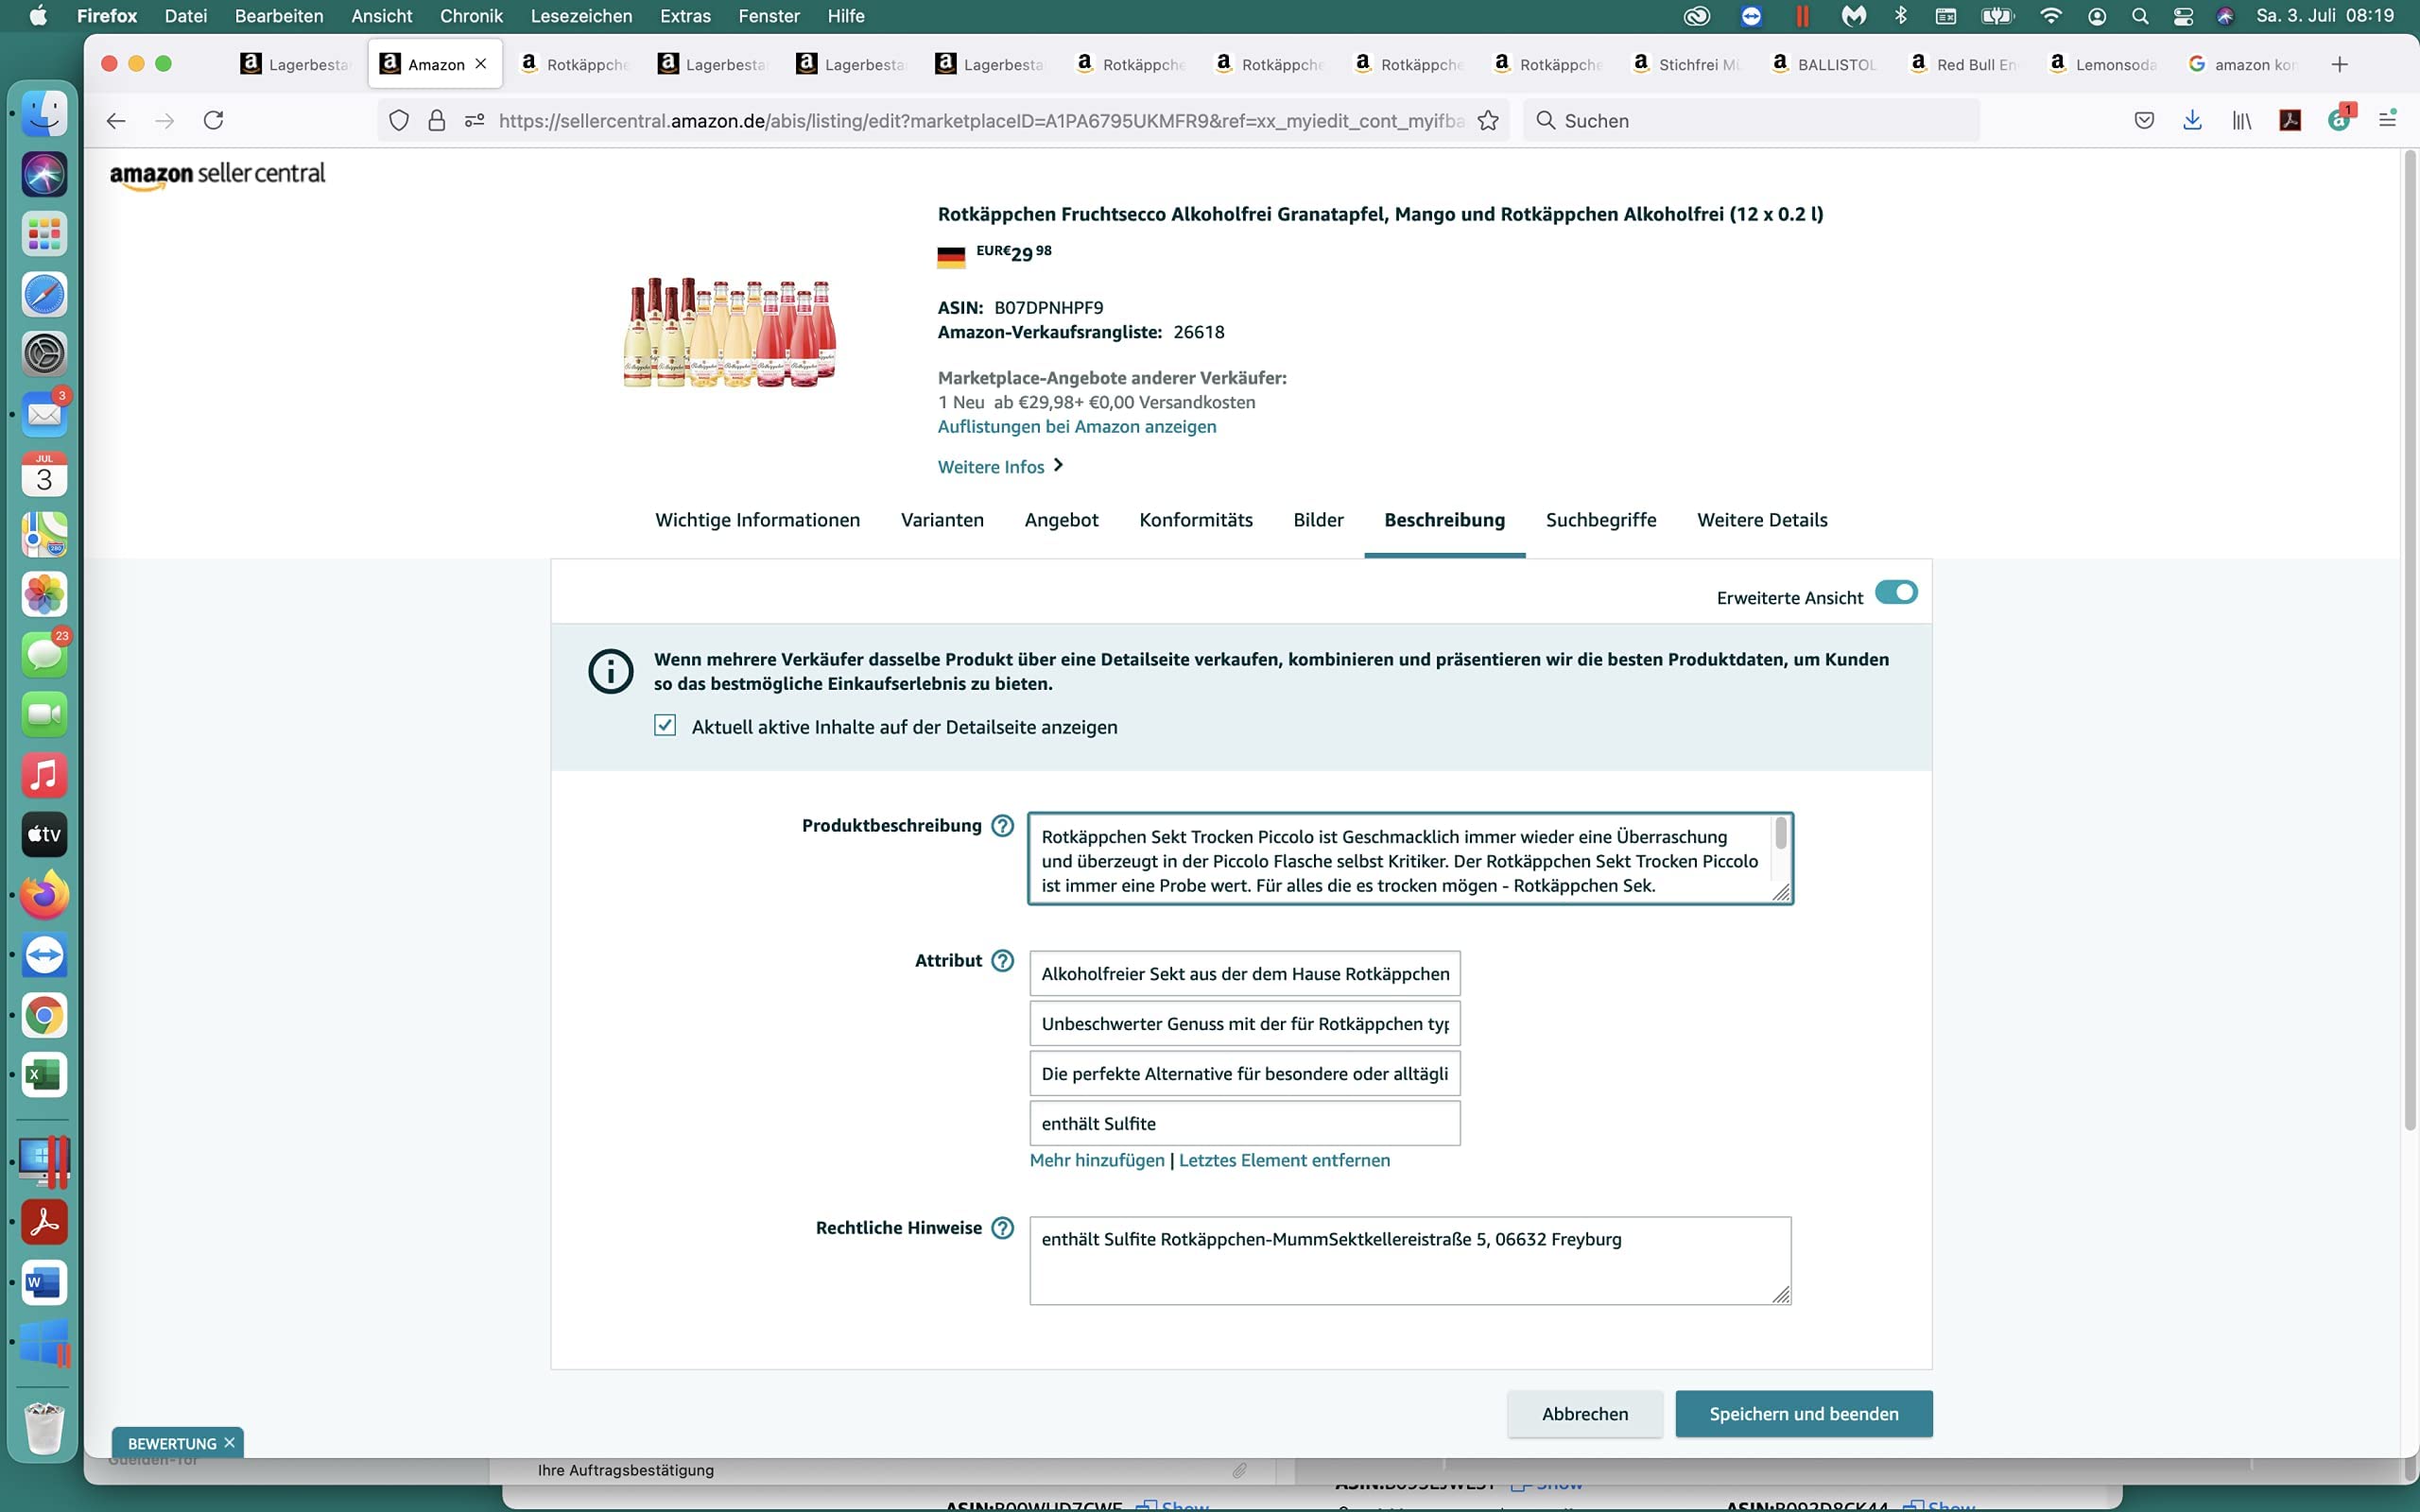Open the Weitere Details tab

(x=1762, y=520)
